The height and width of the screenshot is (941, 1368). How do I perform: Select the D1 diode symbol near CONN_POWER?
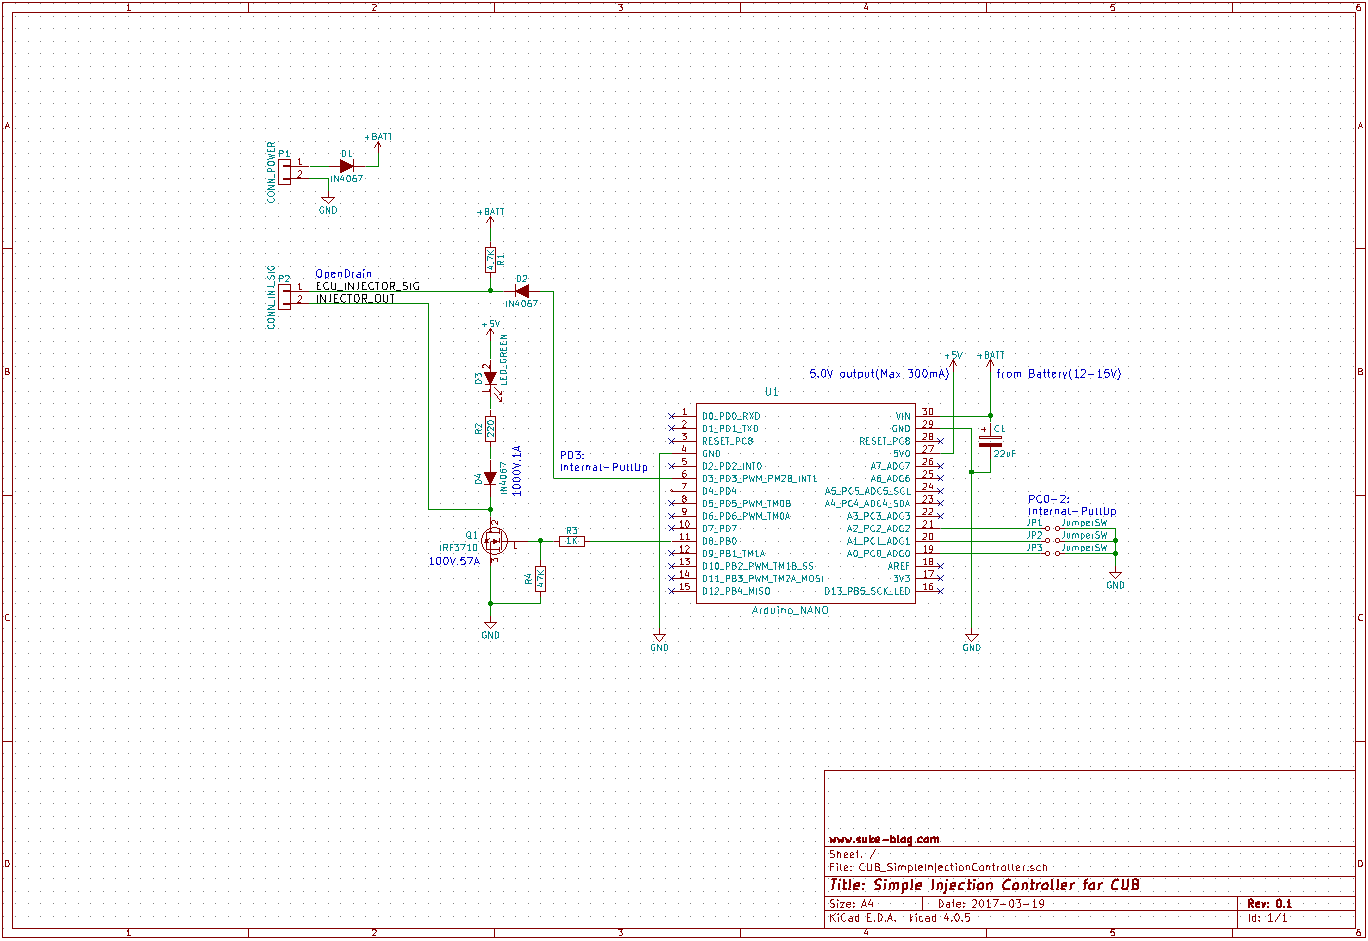pyautogui.click(x=347, y=167)
